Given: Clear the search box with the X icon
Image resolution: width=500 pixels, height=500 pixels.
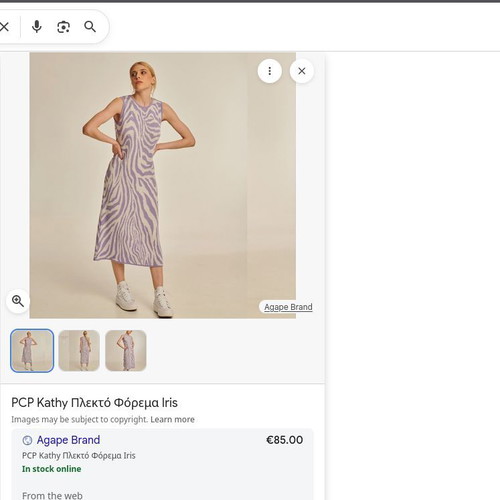Looking at the screenshot, I should (x=4, y=27).
